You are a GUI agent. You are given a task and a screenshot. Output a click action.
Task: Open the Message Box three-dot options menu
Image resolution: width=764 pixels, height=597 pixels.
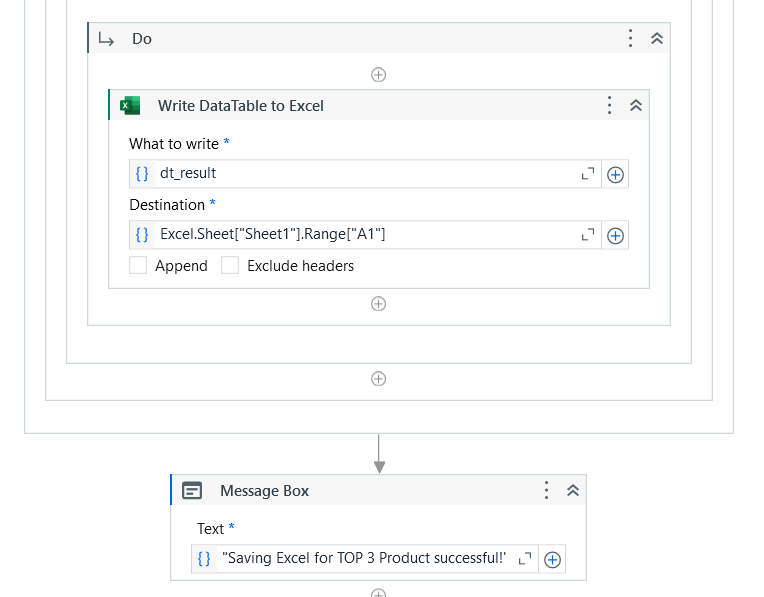547,490
